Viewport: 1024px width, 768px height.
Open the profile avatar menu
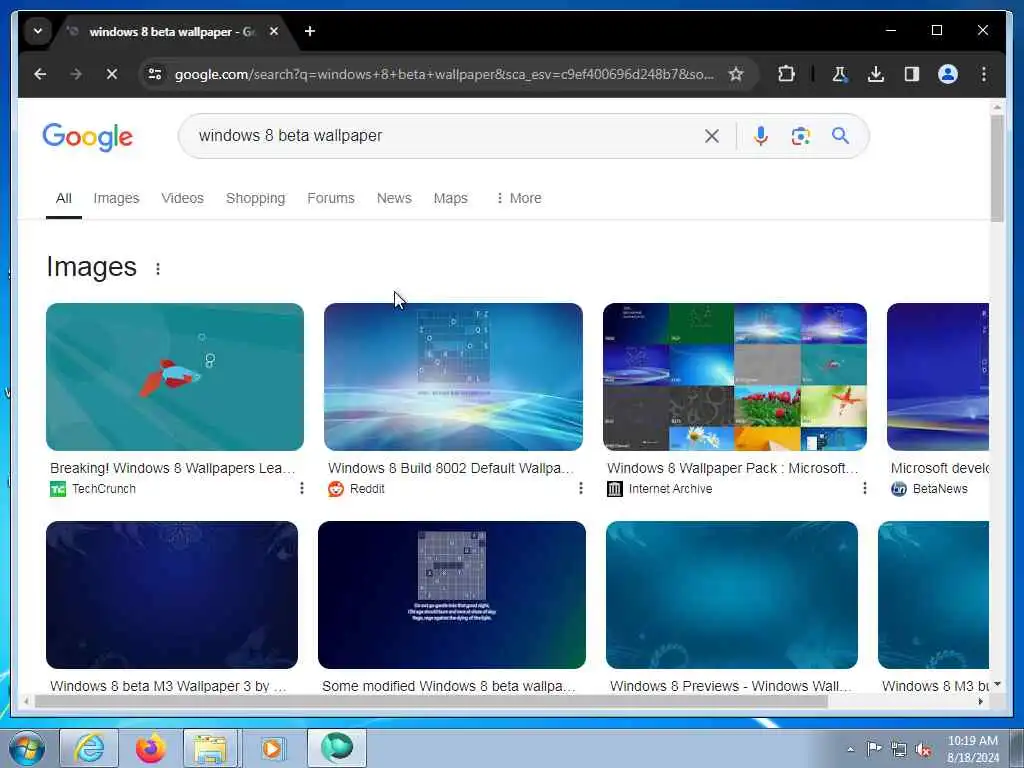tap(948, 74)
